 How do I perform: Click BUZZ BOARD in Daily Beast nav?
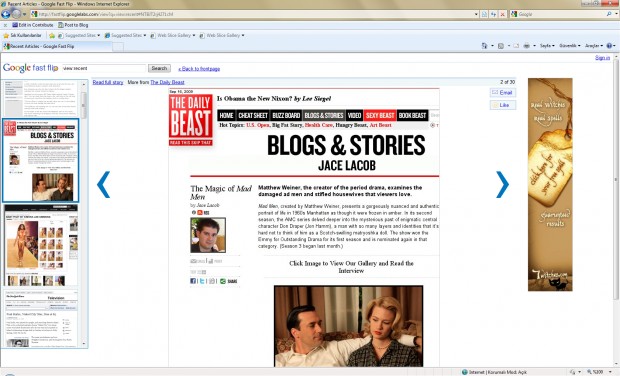[286, 115]
